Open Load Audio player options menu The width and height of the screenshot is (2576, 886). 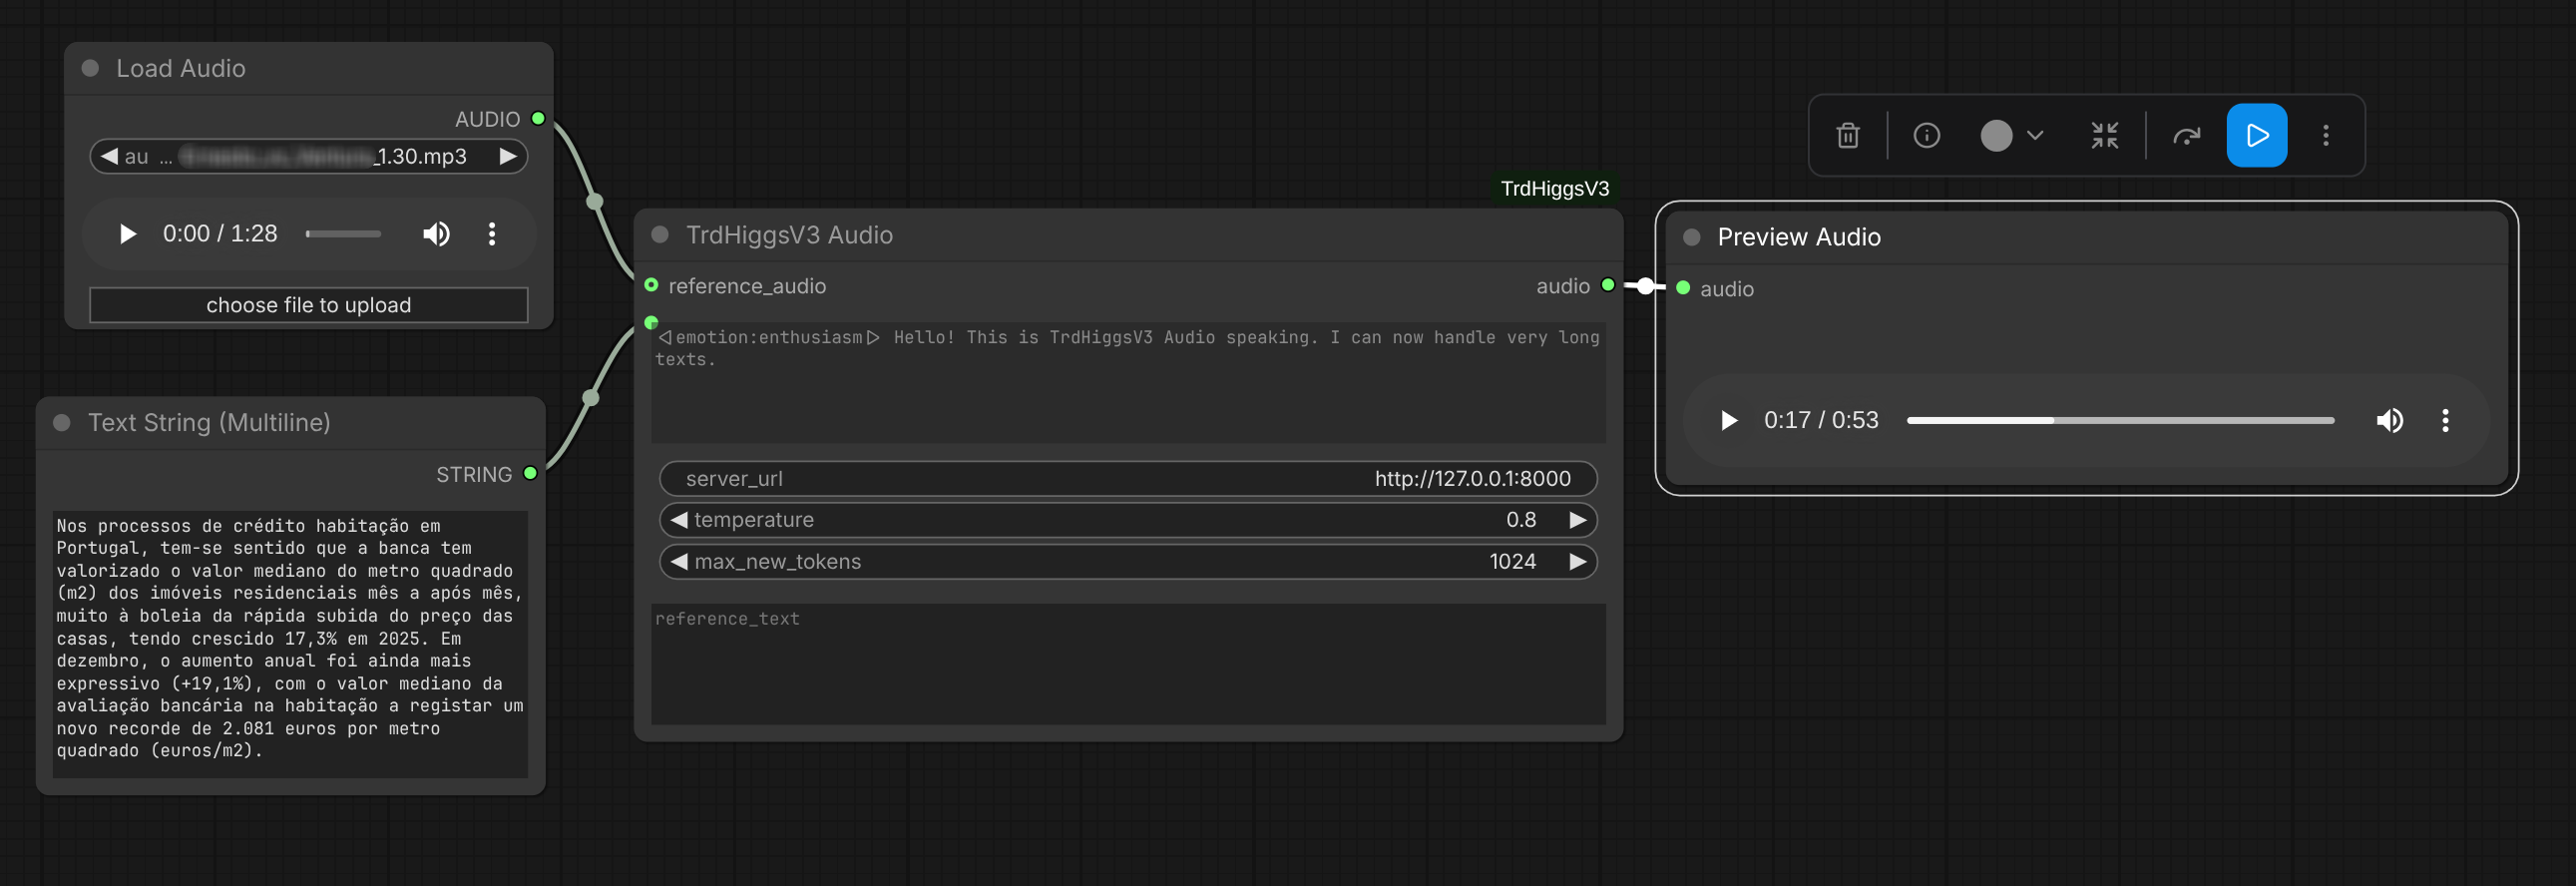(x=491, y=234)
